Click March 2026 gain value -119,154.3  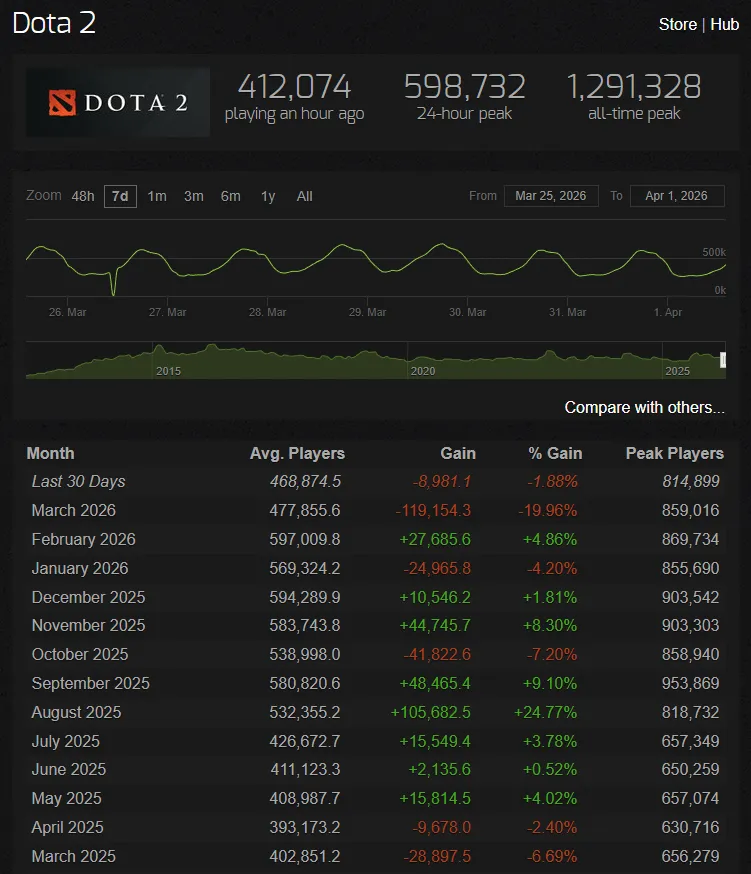pos(433,510)
